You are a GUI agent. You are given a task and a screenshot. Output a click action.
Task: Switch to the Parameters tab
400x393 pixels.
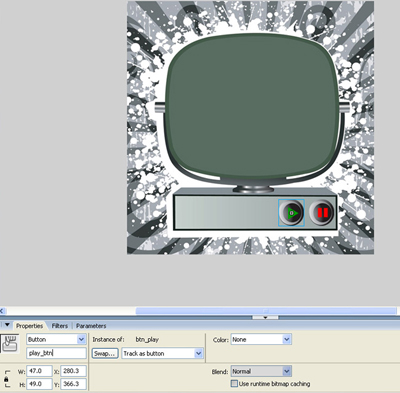91,326
